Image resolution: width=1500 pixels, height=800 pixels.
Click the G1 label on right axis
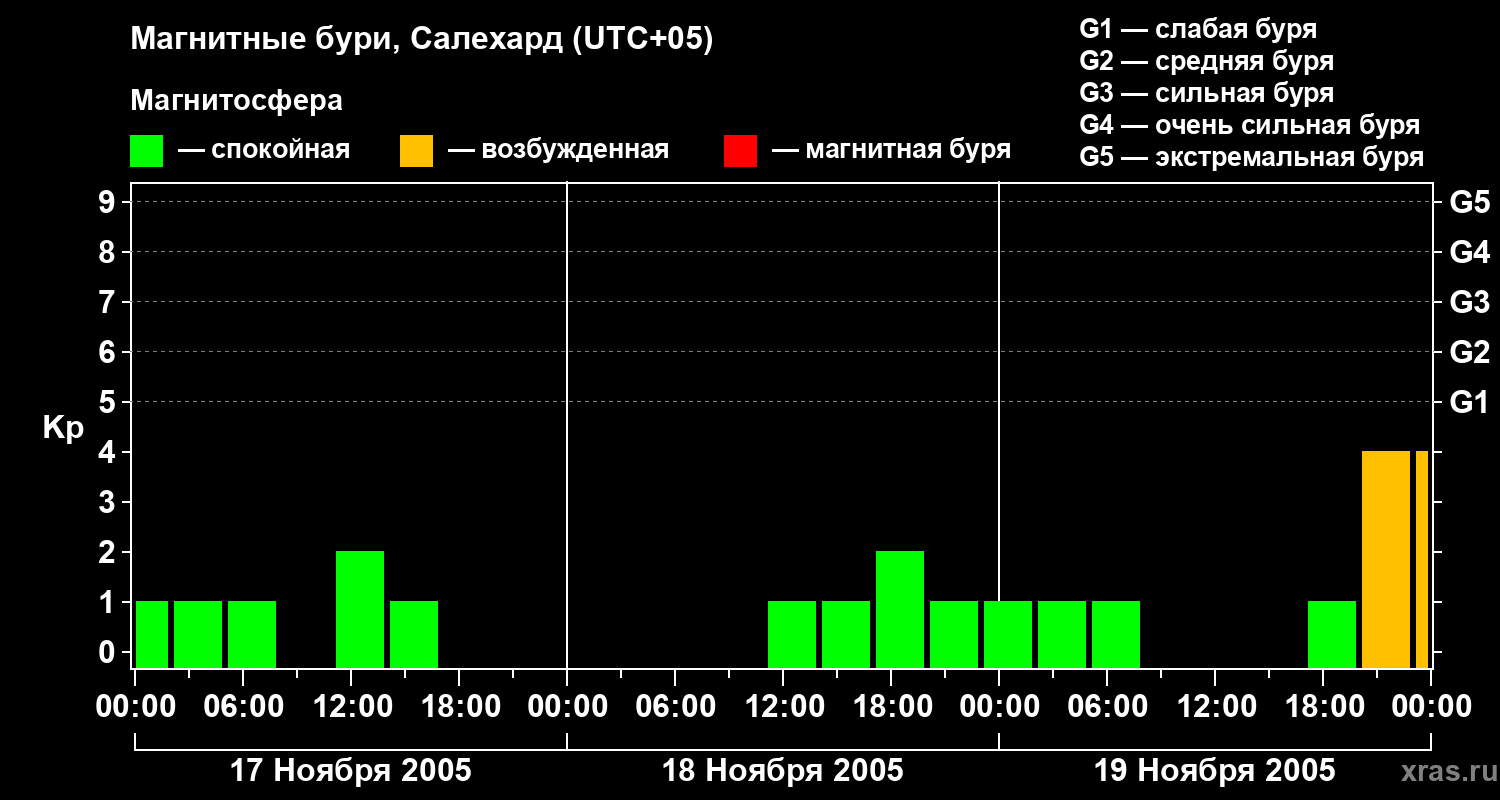click(1470, 403)
